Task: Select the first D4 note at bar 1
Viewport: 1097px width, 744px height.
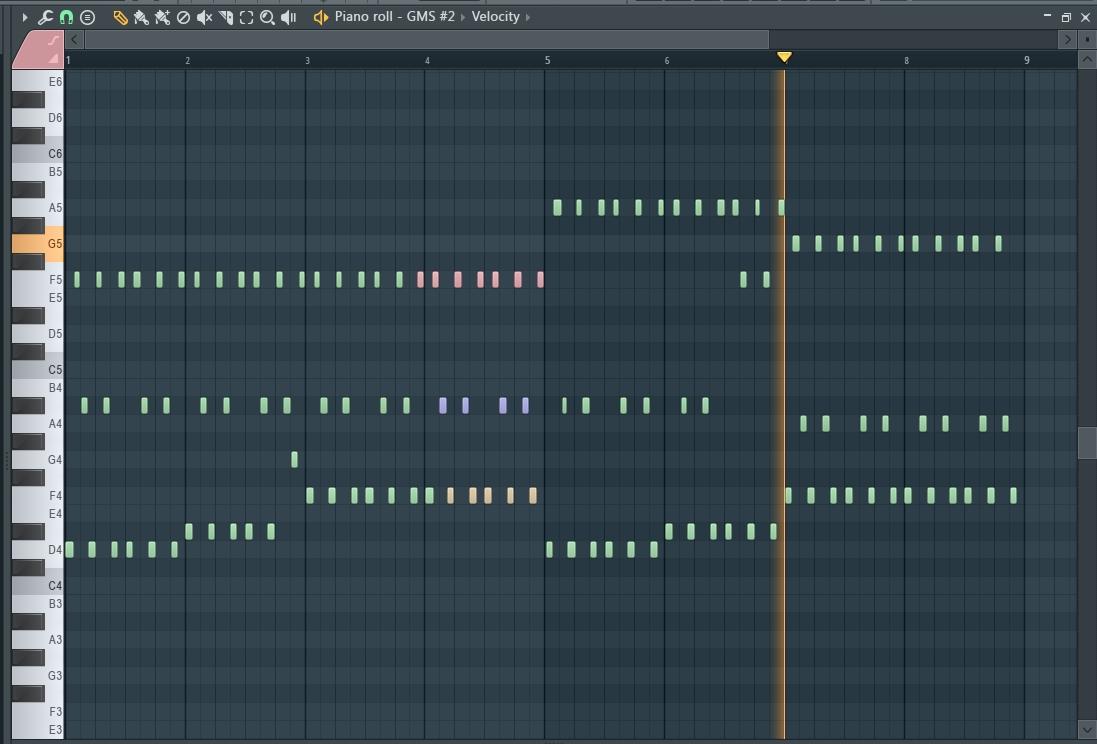Action: [69, 549]
